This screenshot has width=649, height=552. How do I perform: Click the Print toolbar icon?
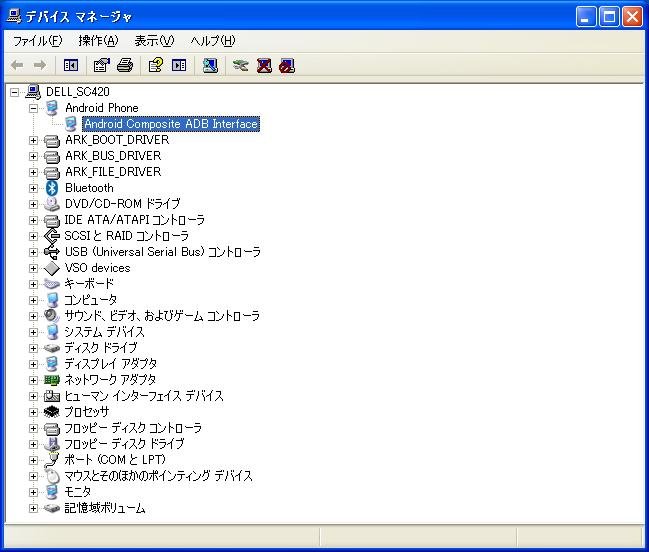click(125, 65)
